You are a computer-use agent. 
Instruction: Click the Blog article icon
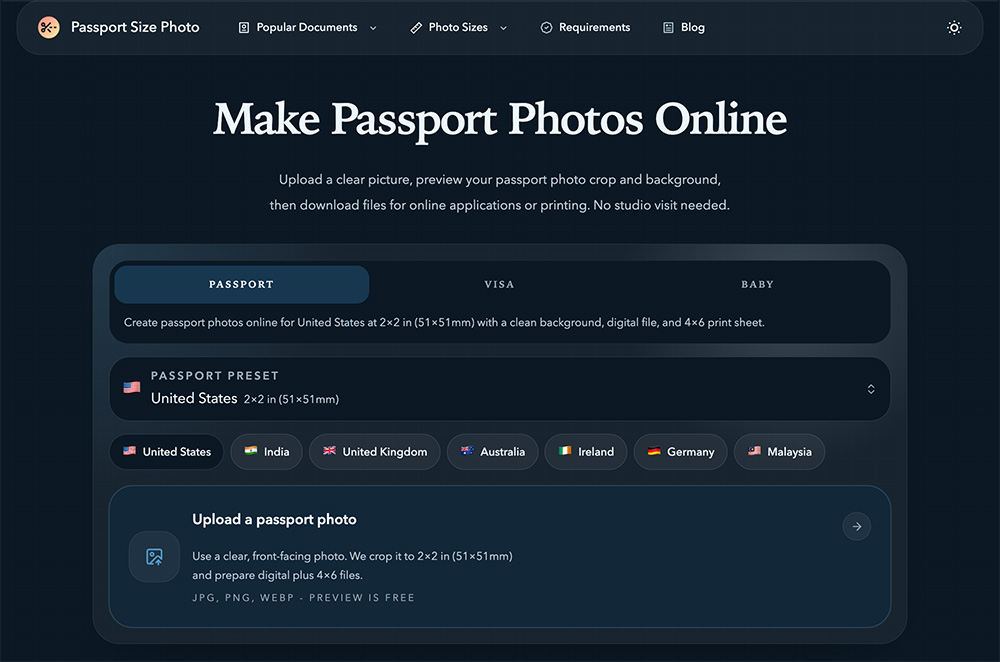tap(668, 27)
